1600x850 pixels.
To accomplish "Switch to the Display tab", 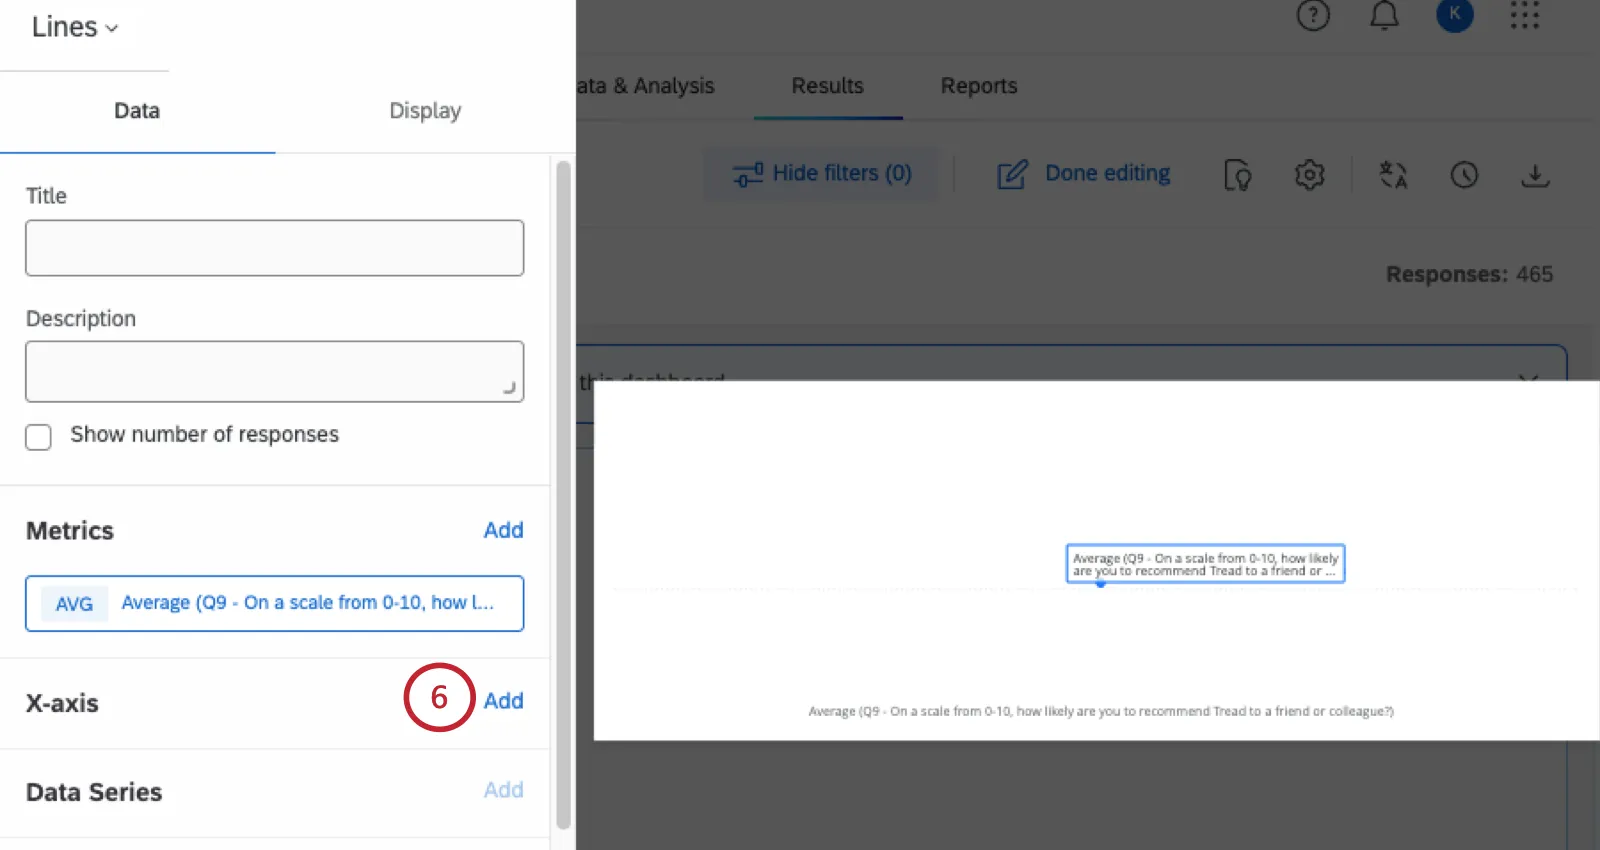I will tap(425, 111).
